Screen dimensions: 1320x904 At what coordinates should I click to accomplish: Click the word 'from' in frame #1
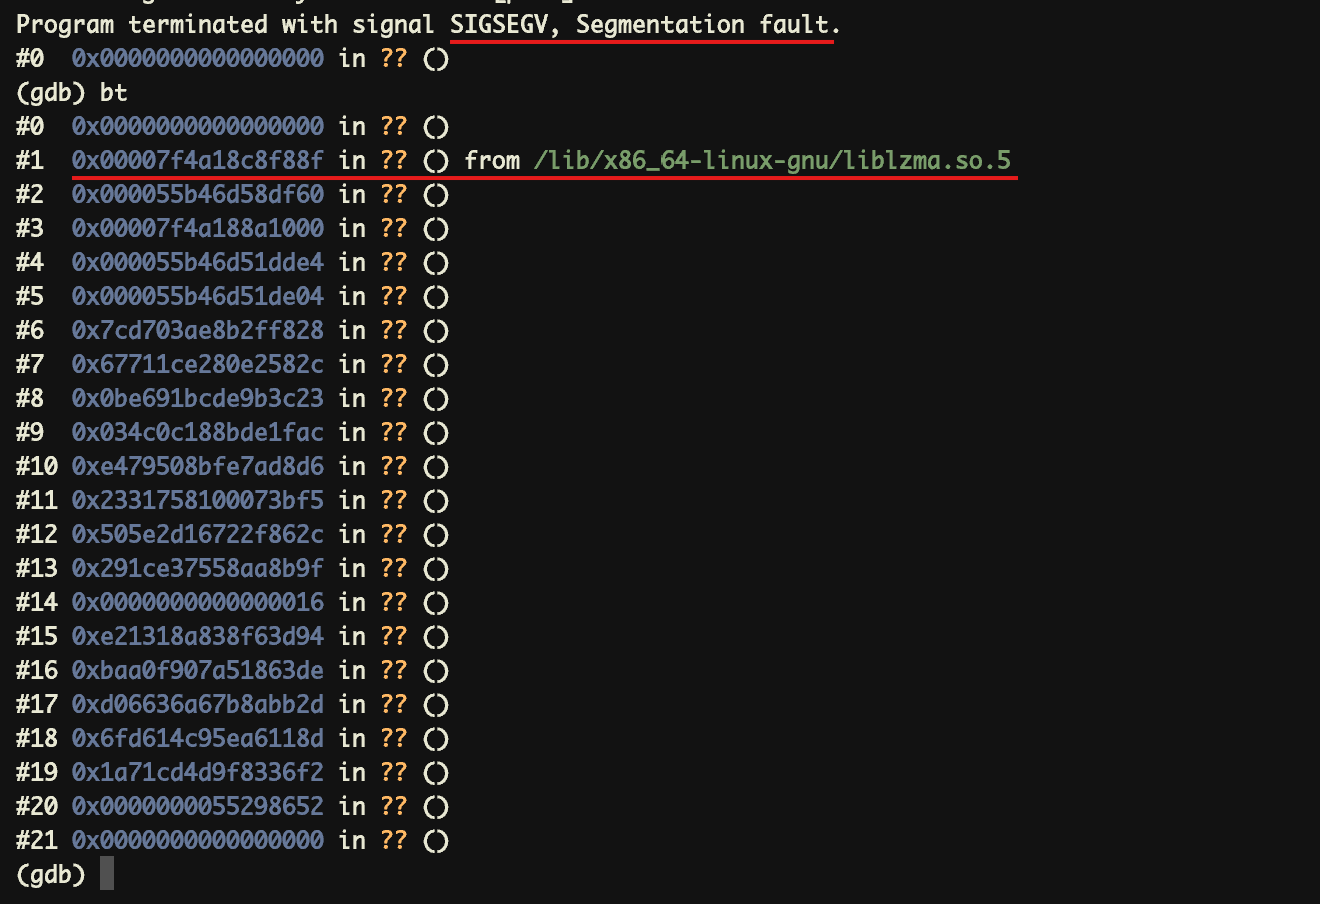pyautogui.click(x=492, y=160)
